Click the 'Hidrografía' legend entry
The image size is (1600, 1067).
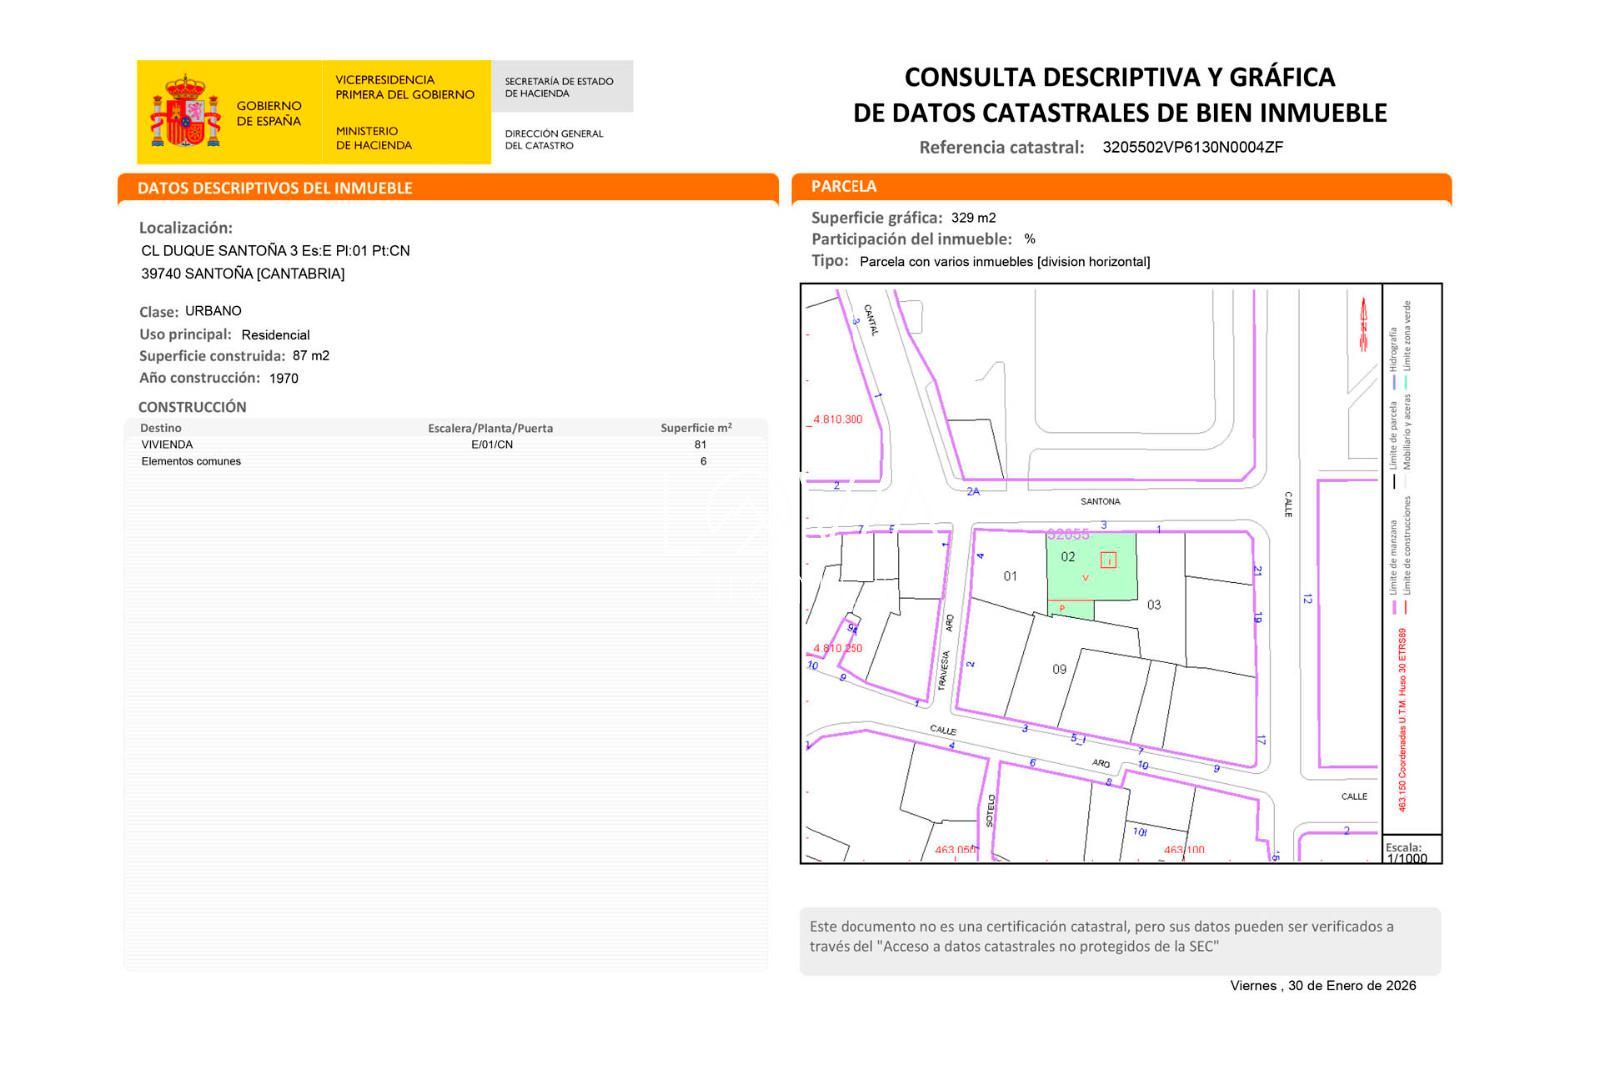point(1393,350)
